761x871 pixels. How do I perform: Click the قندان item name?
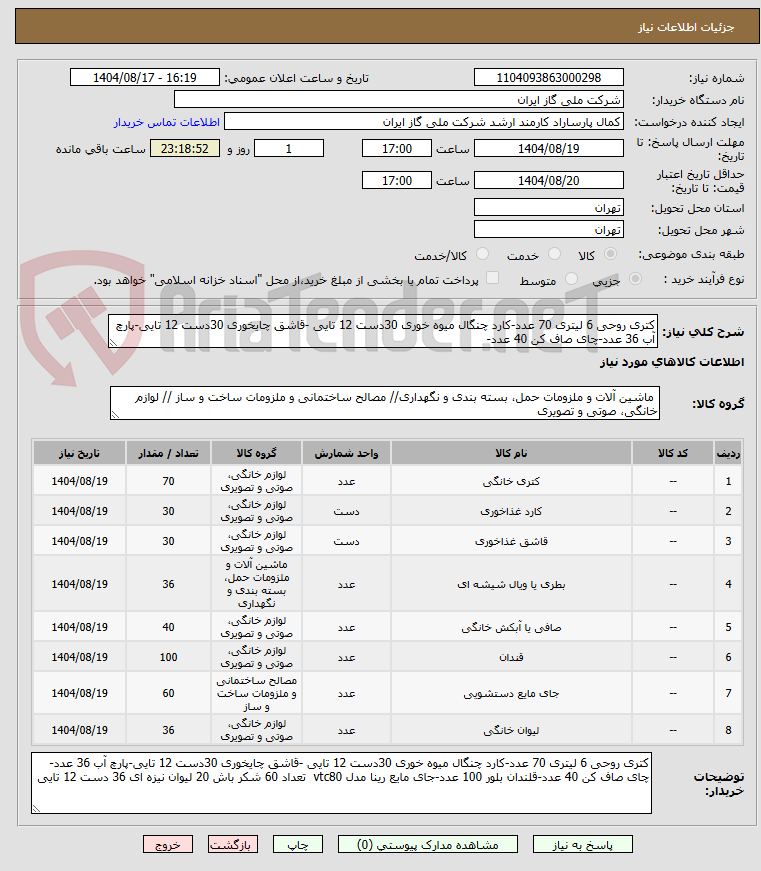click(x=511, y=657)
